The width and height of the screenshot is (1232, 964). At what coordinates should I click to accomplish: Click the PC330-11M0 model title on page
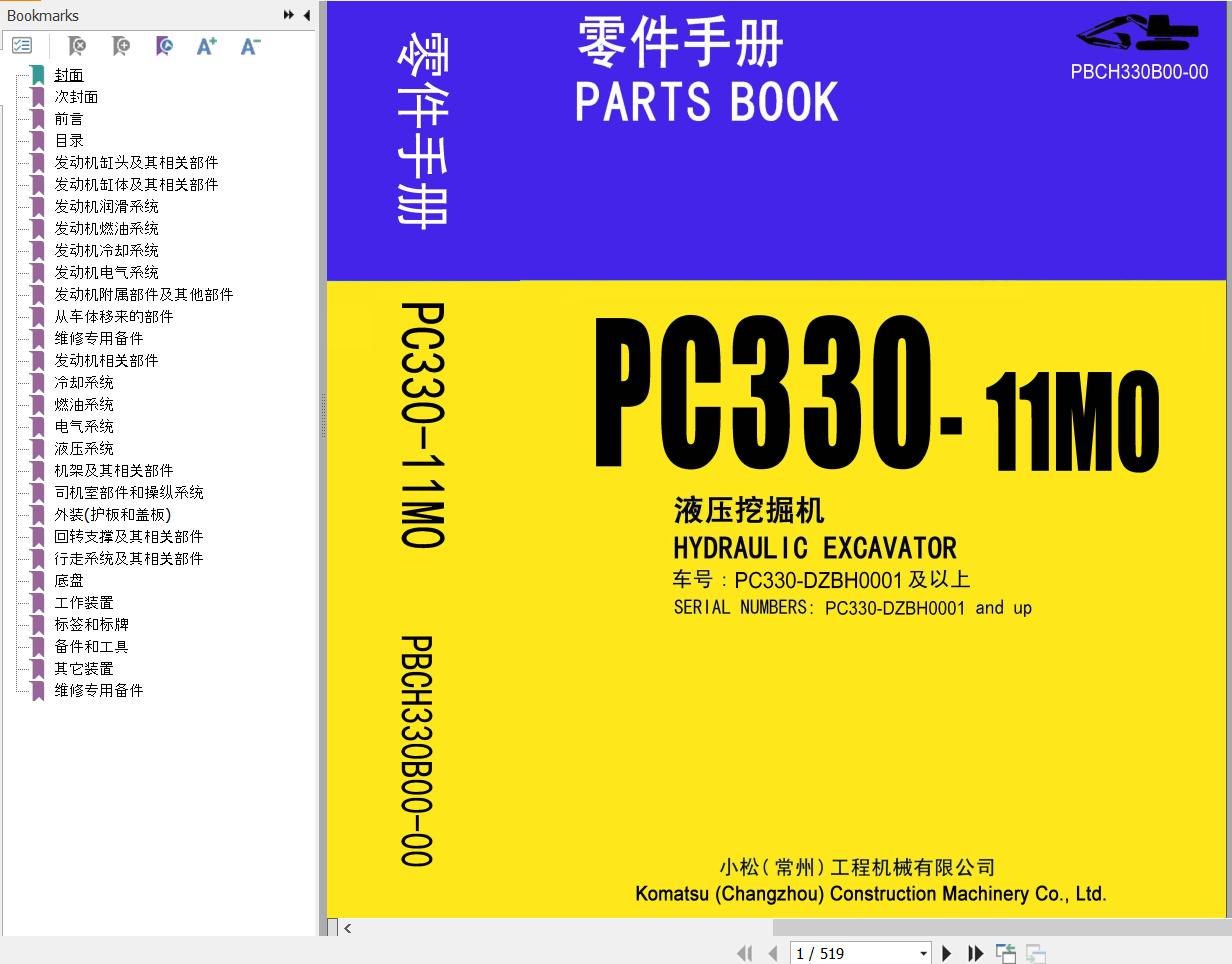877,395
